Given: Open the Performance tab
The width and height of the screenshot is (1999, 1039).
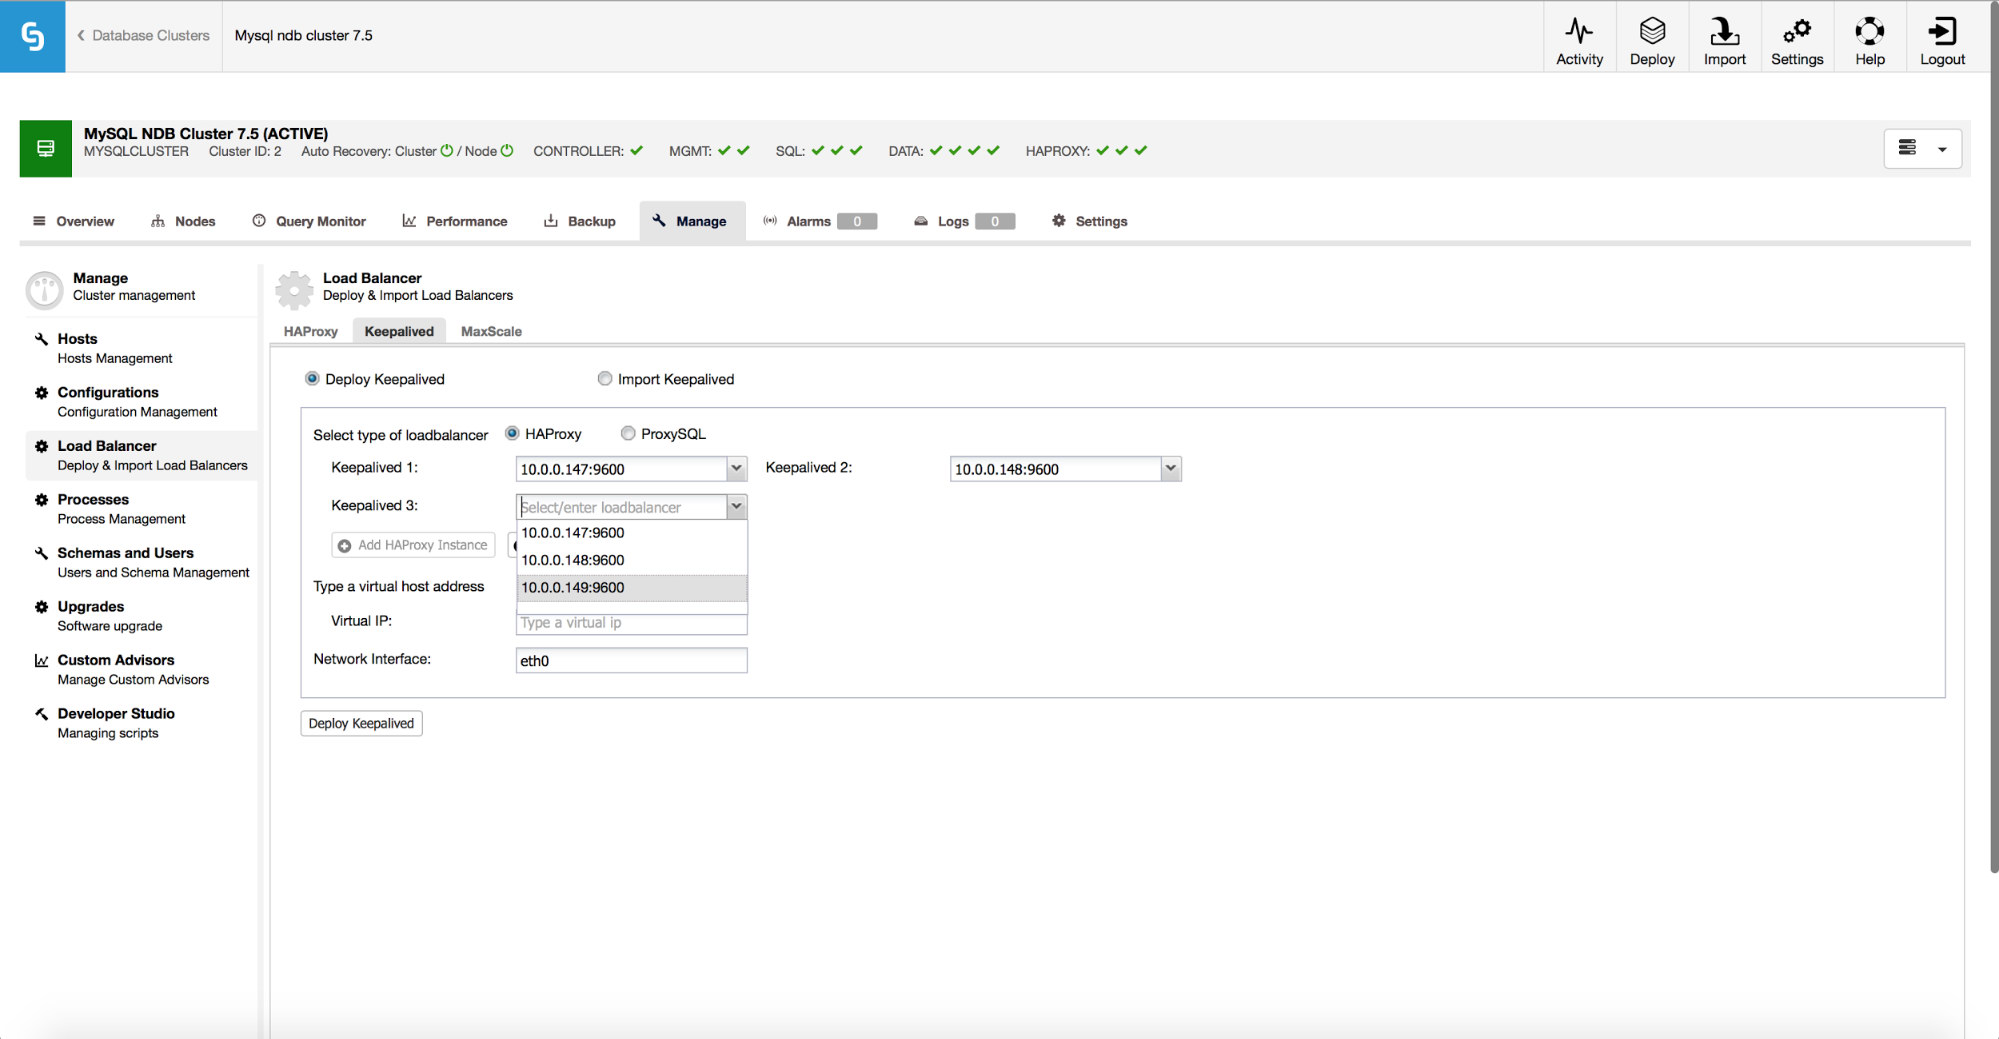Looking at the screenshot, I should click(455, 221).
